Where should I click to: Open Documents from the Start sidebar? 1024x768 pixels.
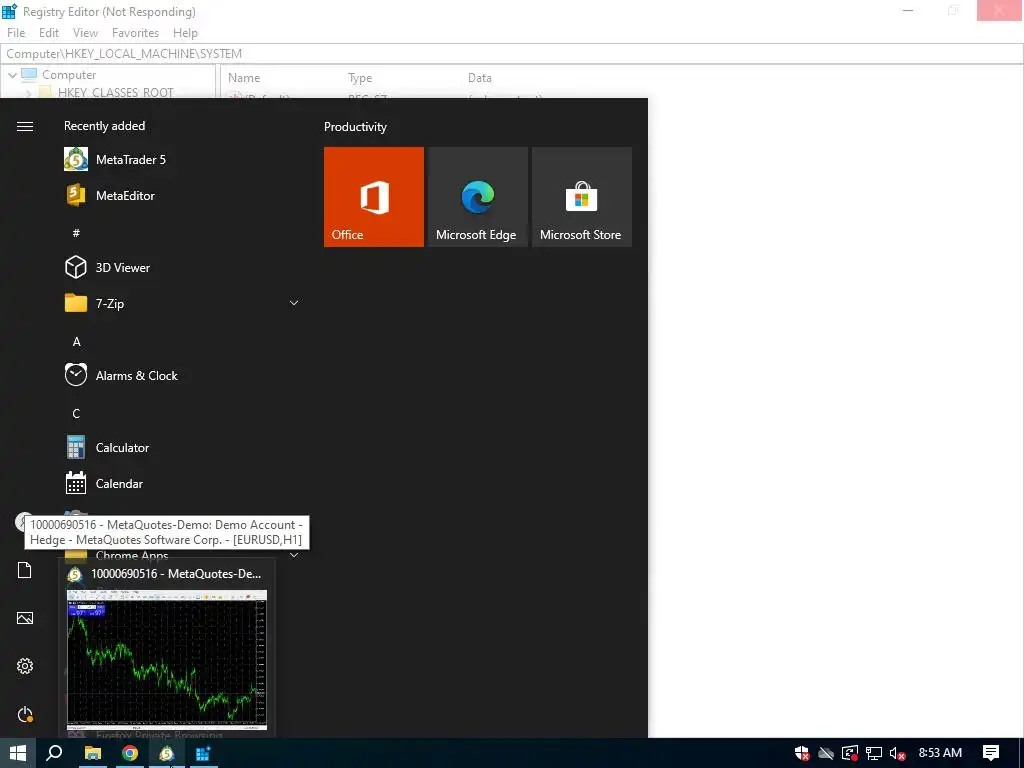pos(25,570)
